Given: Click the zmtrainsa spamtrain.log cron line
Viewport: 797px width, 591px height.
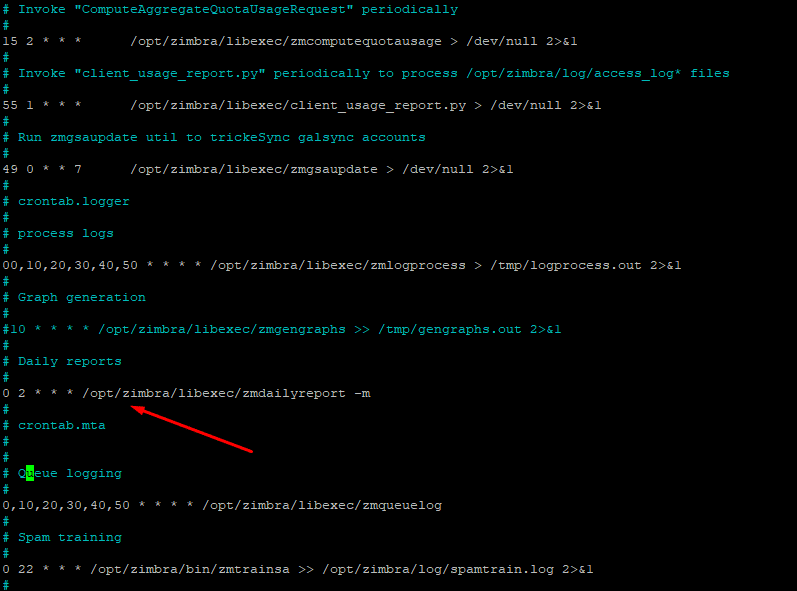Looking at the screenshot, I should [296, 569].
